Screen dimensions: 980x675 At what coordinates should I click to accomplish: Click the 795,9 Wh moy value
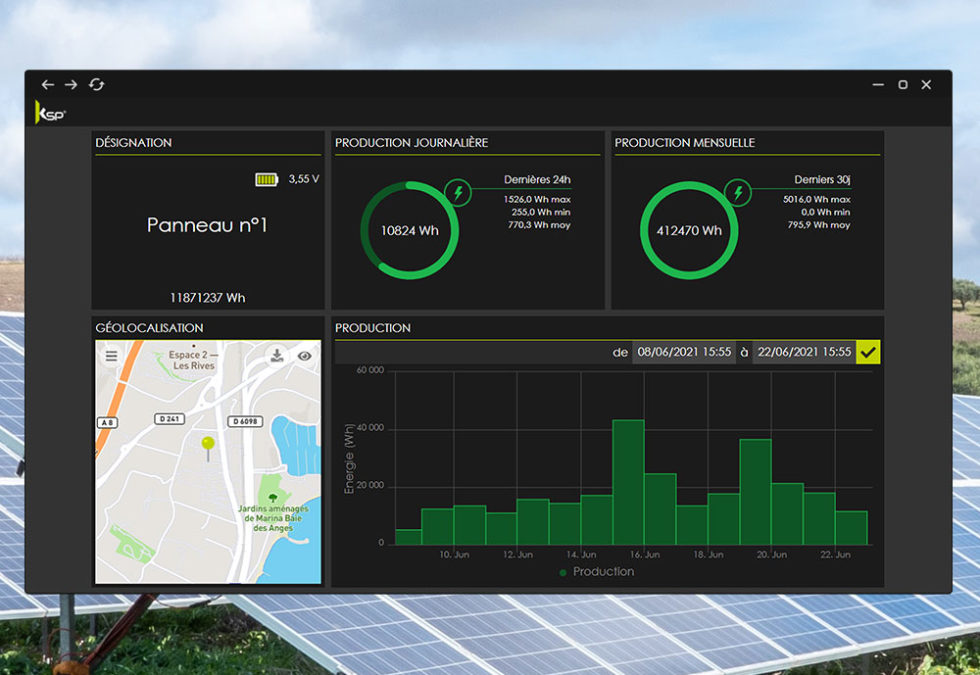(x=819, y=225)
